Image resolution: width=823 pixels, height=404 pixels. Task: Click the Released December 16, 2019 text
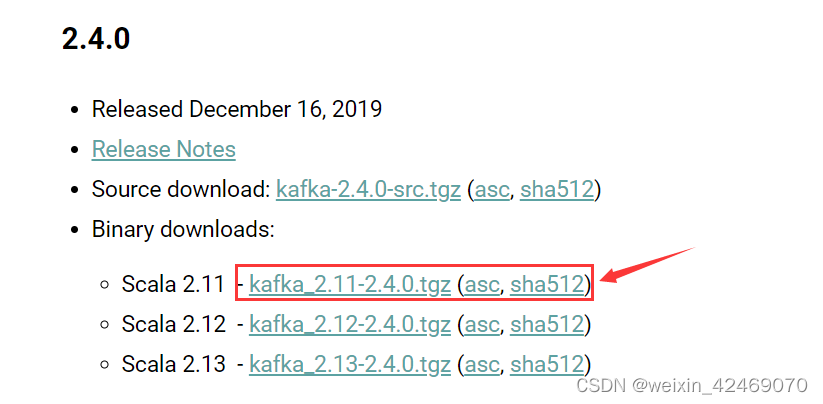237,110
